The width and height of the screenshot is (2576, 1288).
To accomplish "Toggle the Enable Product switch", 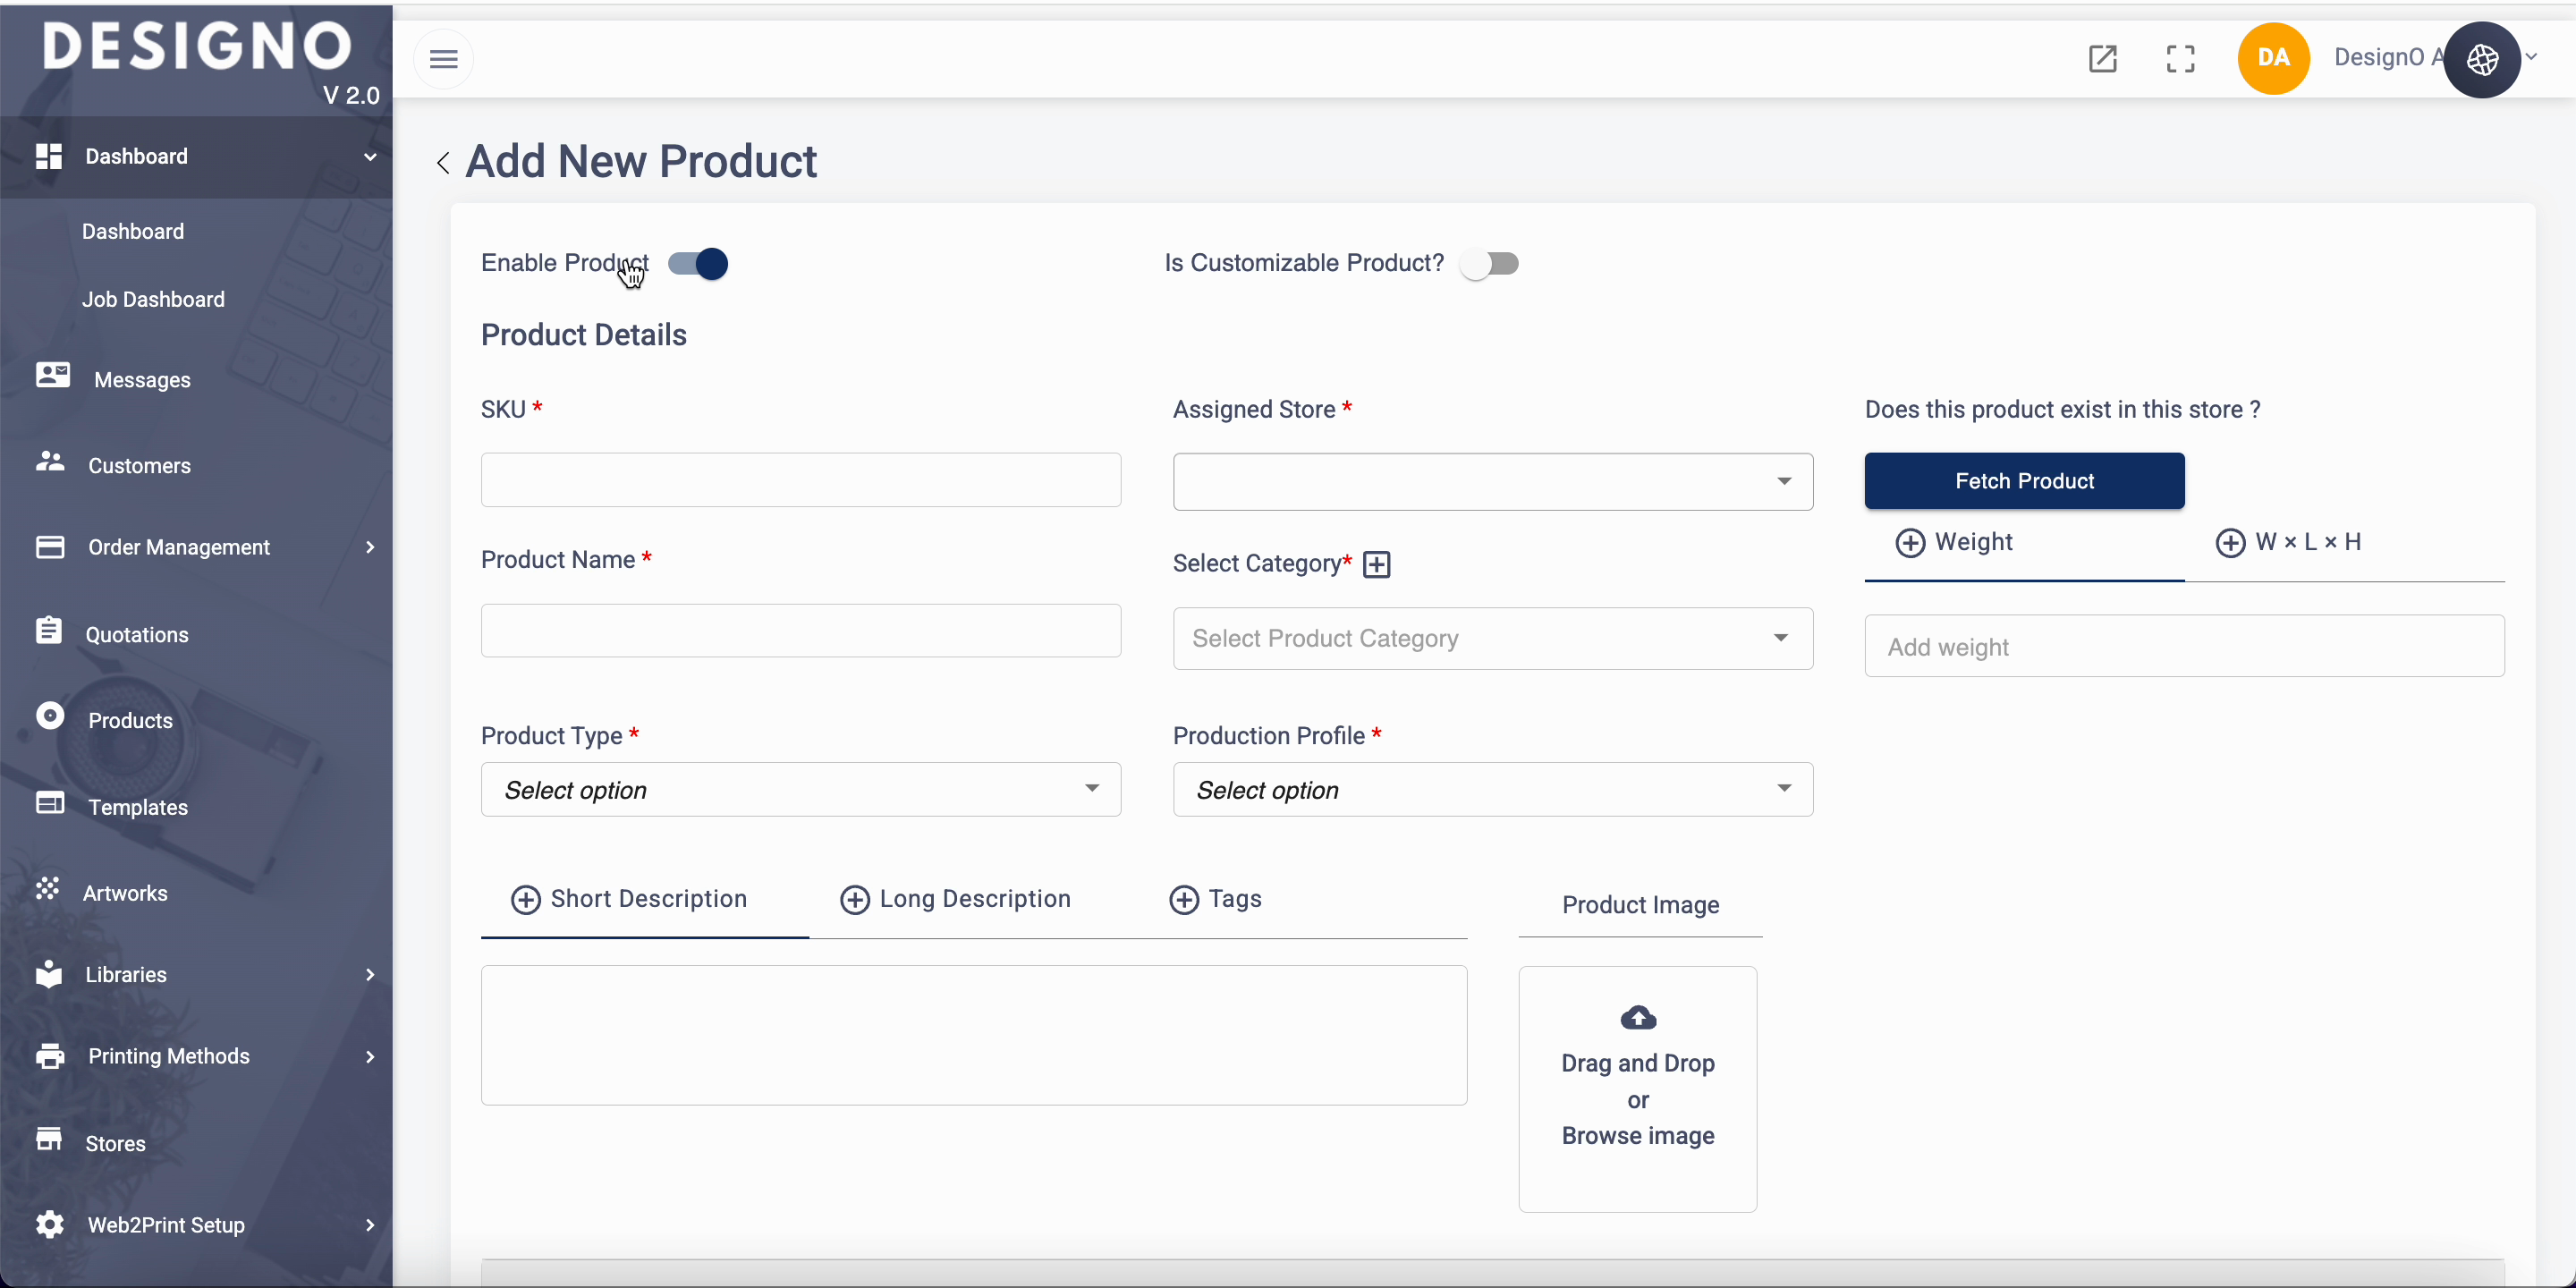I will tap(699, 264).
